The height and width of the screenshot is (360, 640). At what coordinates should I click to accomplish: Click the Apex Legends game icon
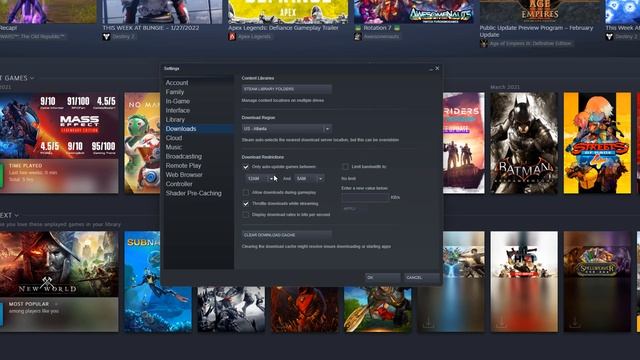pyautogui.click(x=232, y=36)
